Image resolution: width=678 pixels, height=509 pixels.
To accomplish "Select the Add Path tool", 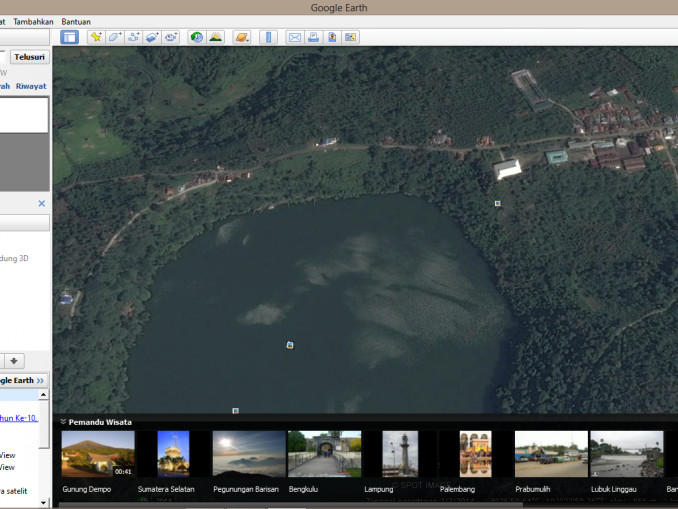I will (133, 37).
